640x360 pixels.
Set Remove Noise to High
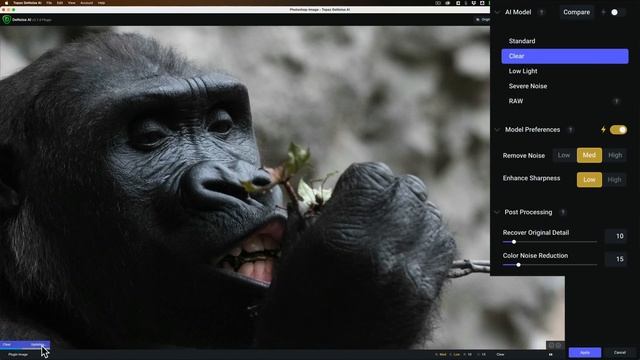(615, 155)
